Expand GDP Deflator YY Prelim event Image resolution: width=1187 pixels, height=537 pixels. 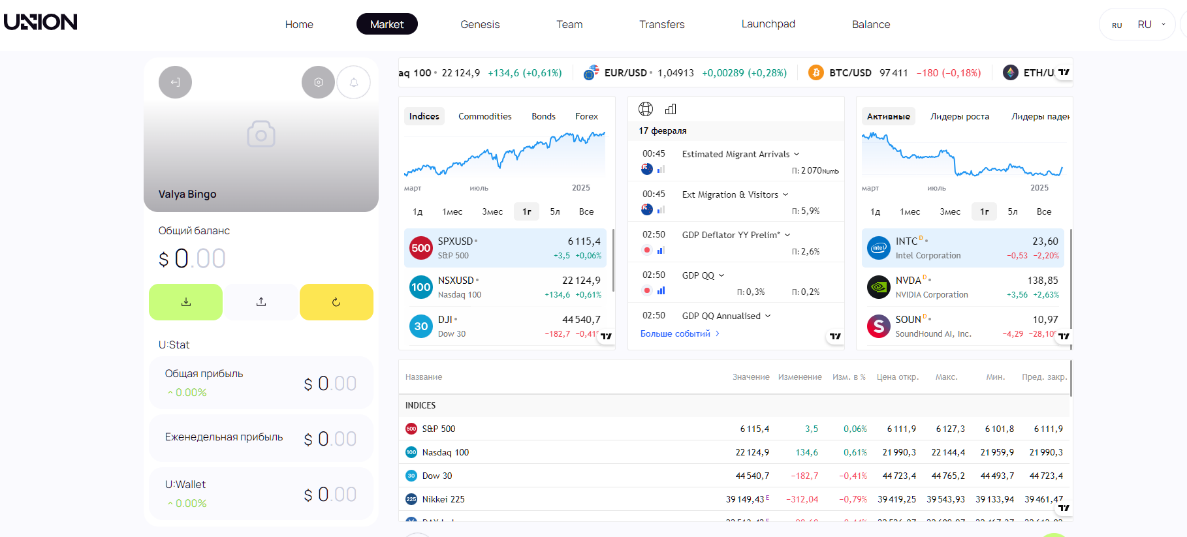pyautogui.click(x=737, y=235)
